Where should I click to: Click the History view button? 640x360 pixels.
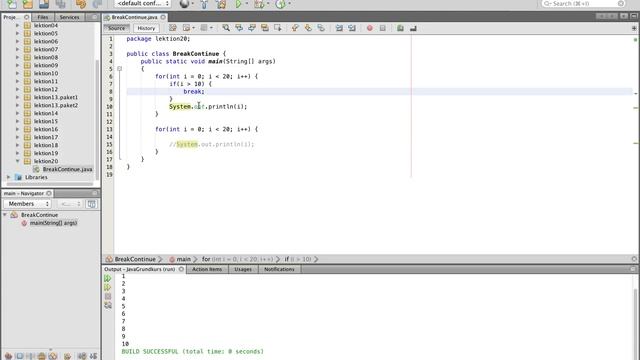[x=146, y=28]
